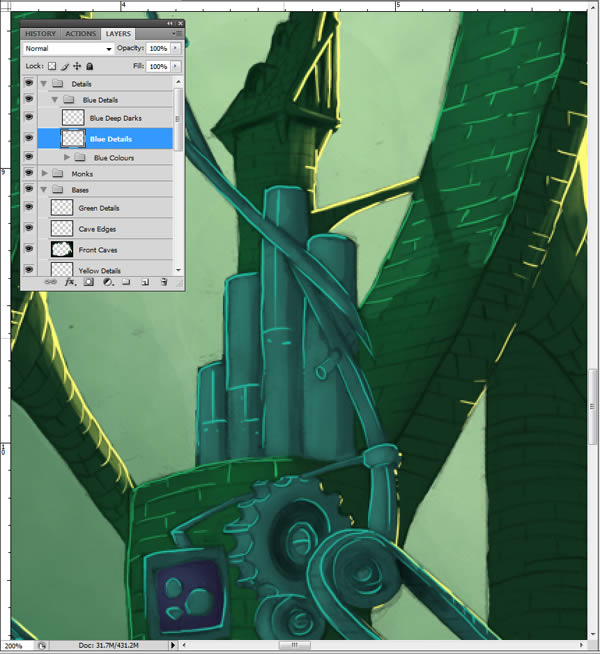Click the Fill 100% field
The image size is (600, 654).
coord(158,66)
